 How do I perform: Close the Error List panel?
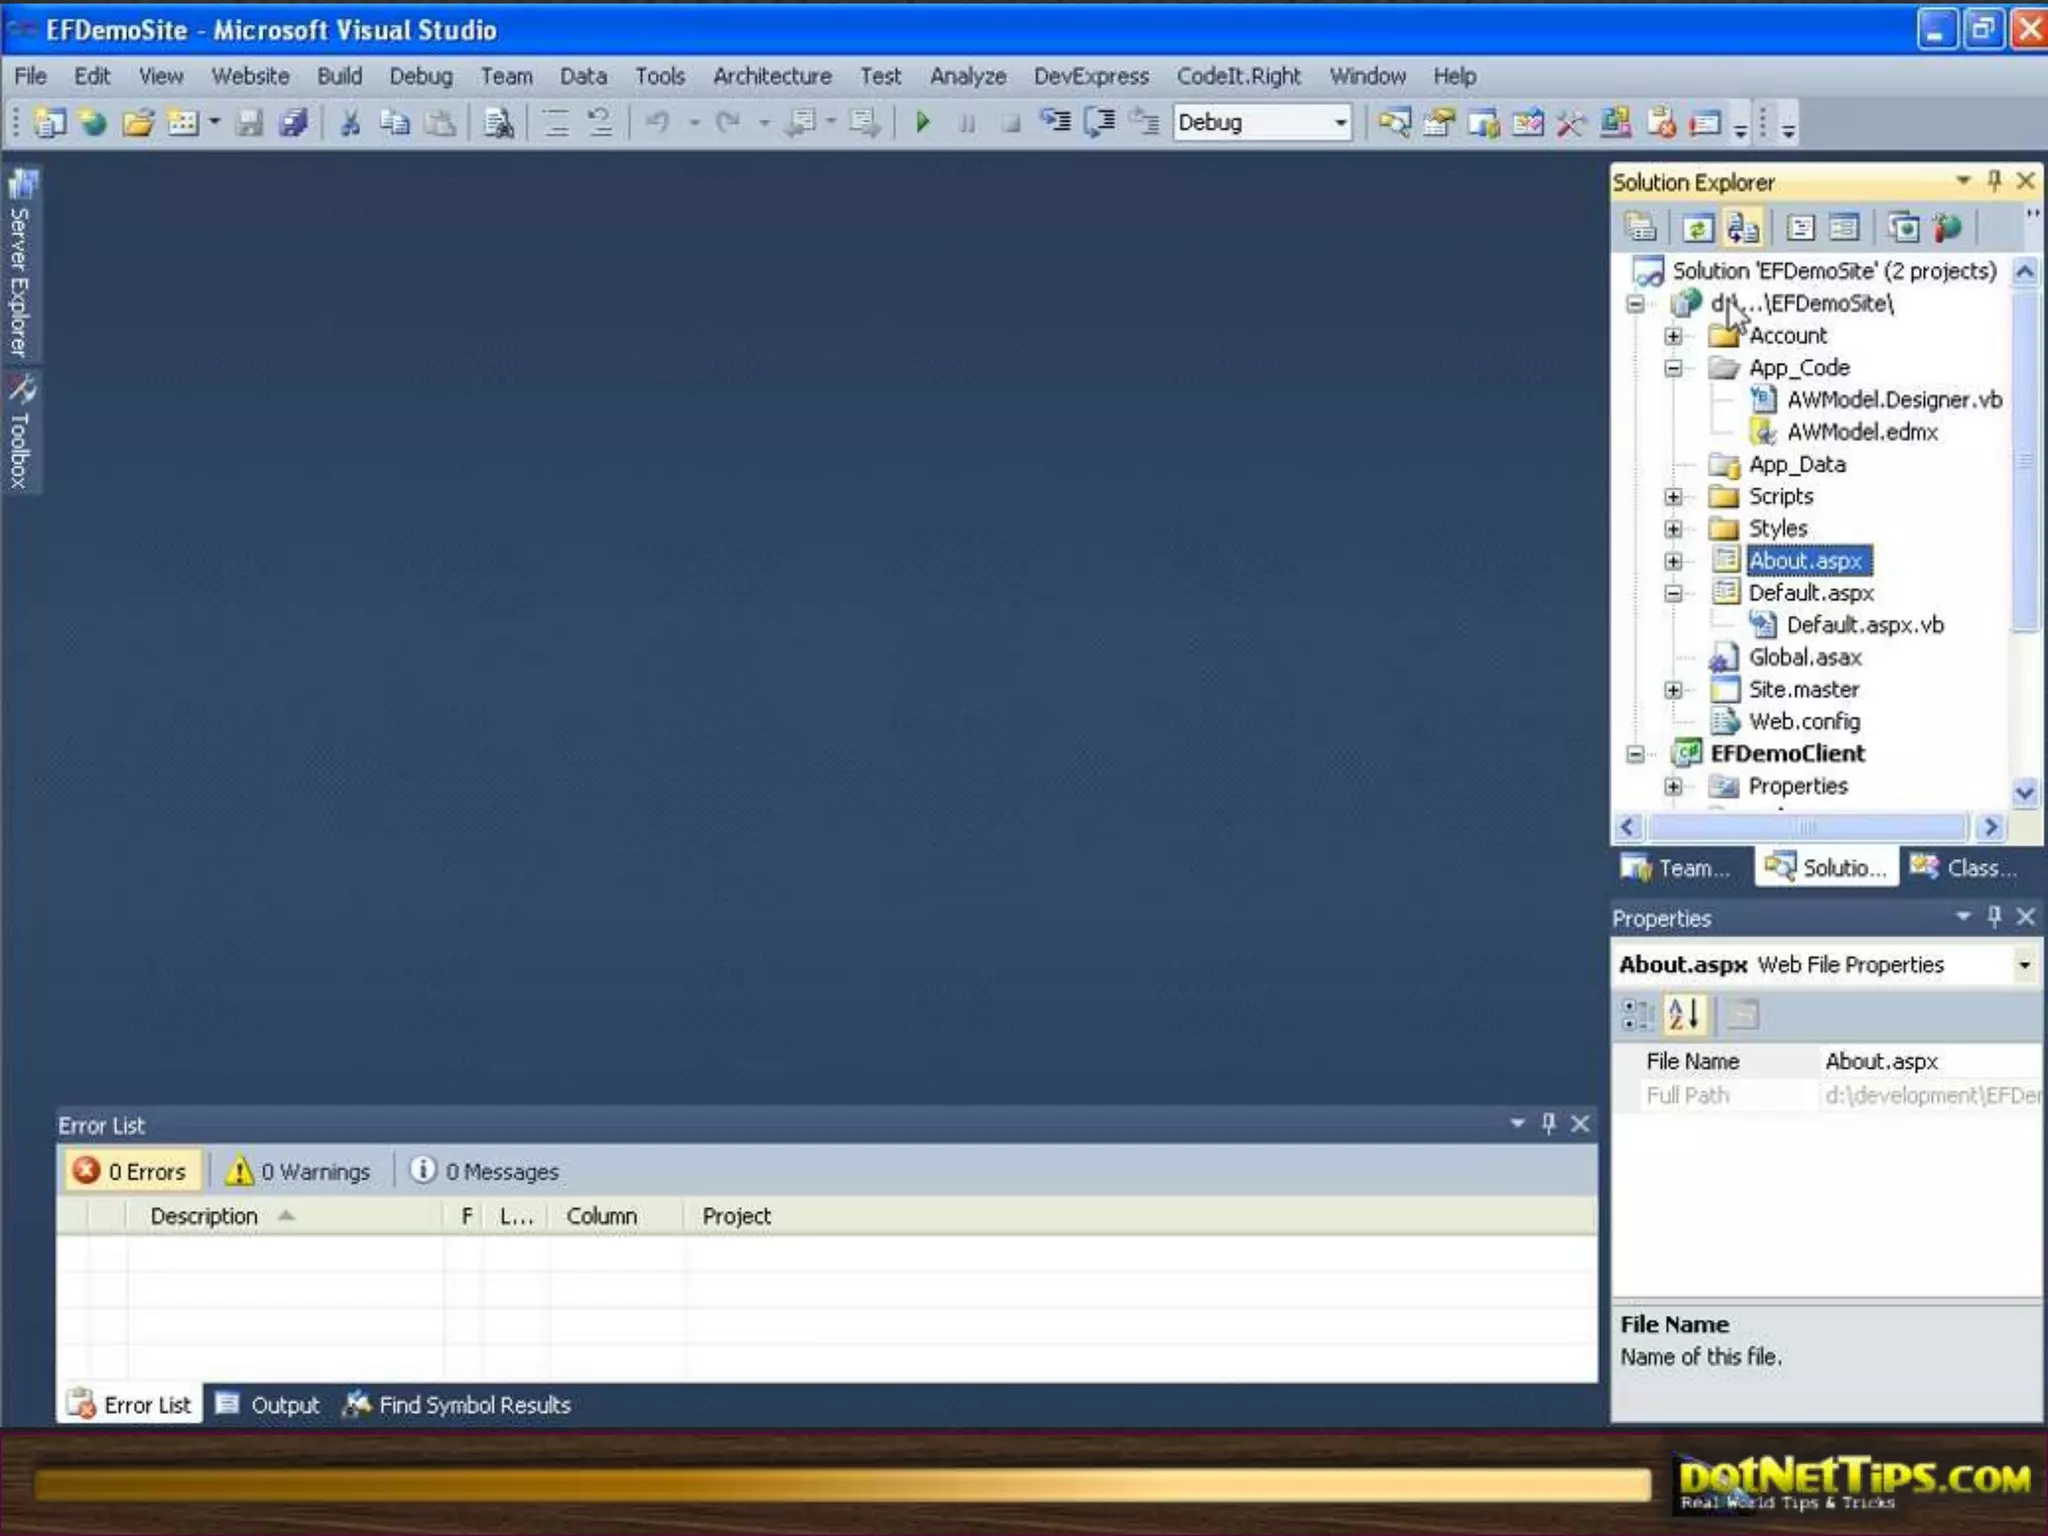click(1580, 1124)
